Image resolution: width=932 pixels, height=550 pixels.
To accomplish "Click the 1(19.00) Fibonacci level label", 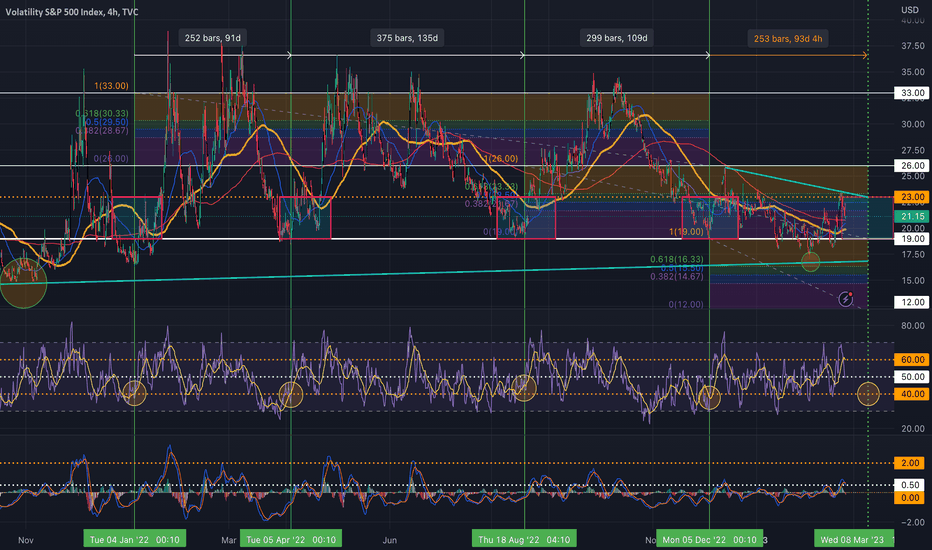I will point(687,231).
